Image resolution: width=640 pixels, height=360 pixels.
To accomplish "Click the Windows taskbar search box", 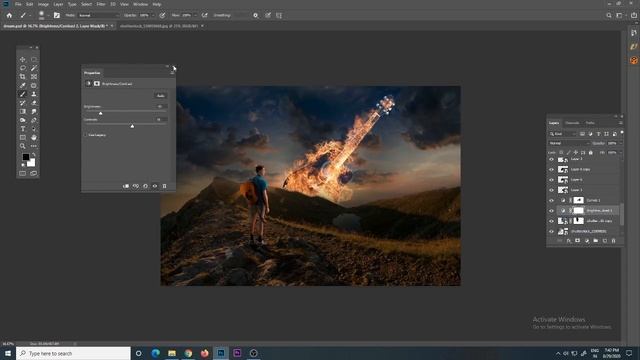I will coord(73,353).
